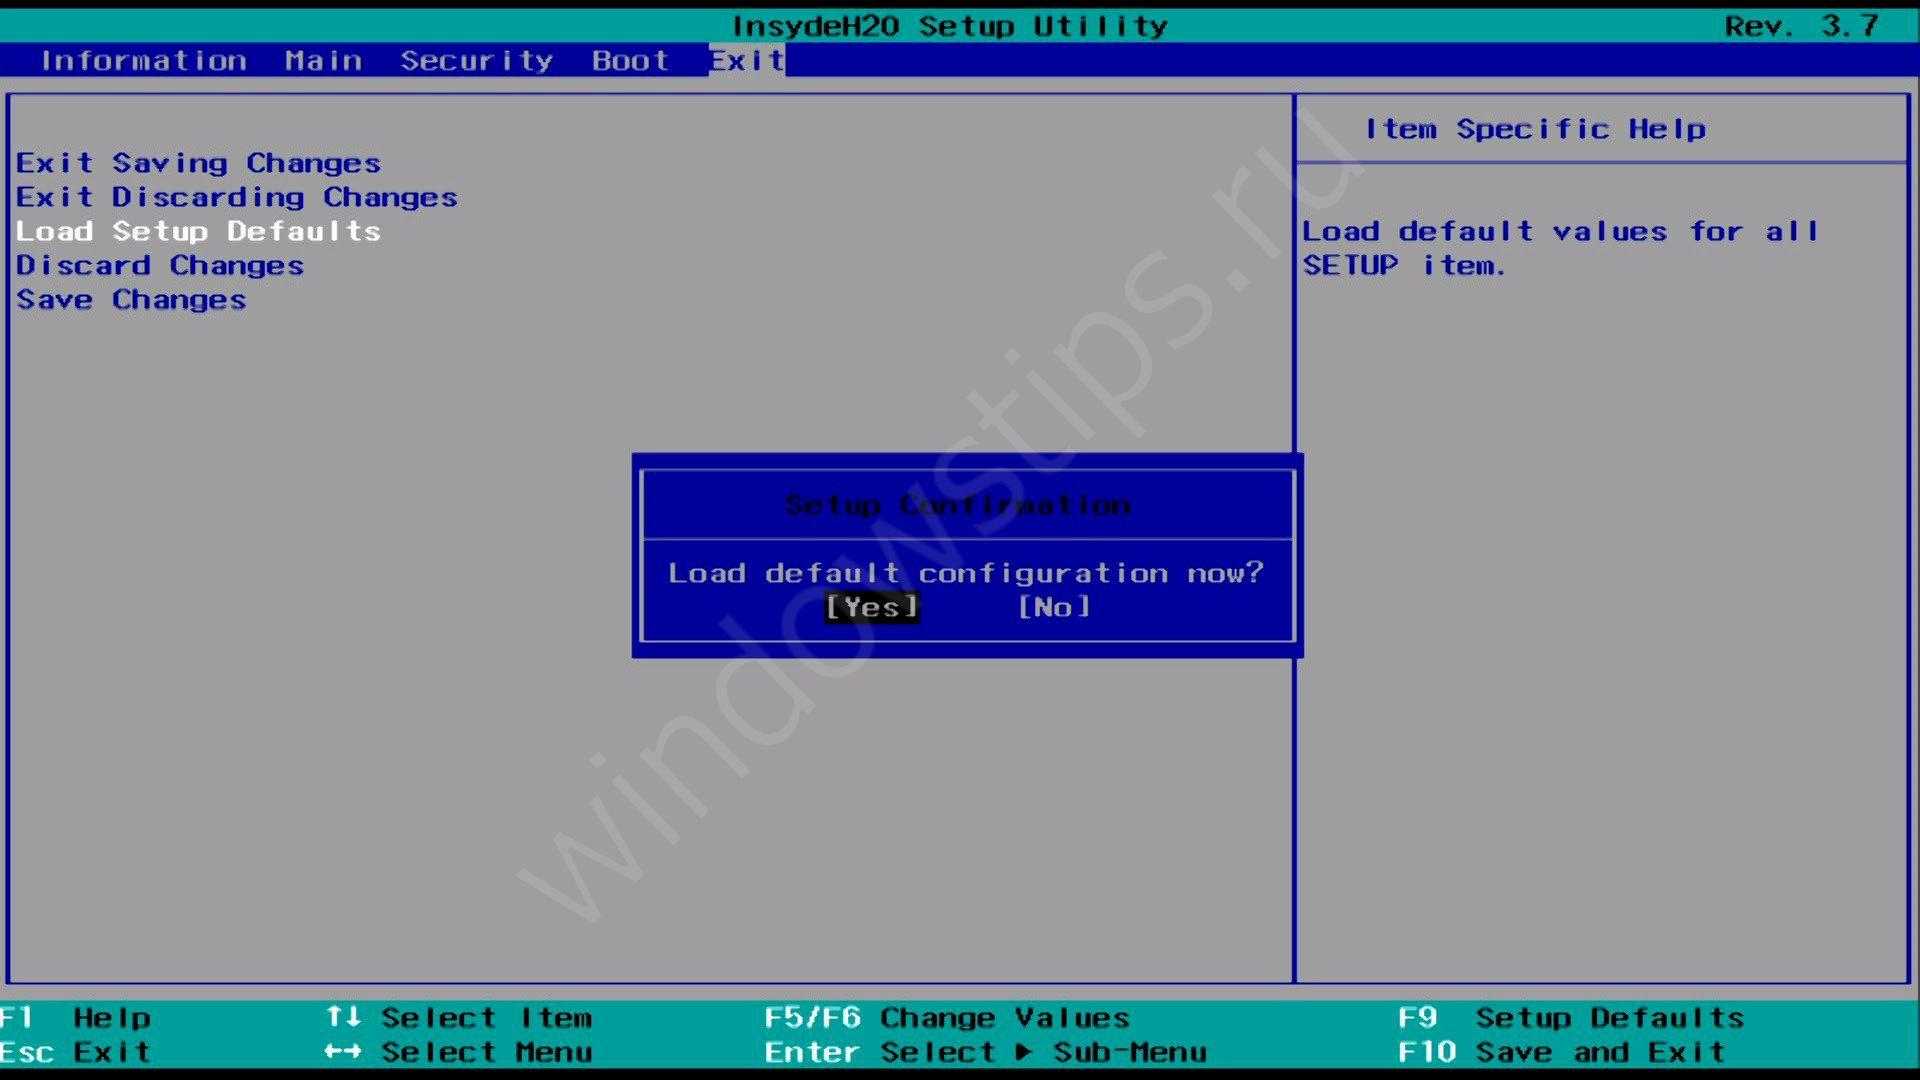
Task: Choose [No] in the Setup Confirmation dialog
Action: (1054, 607)
